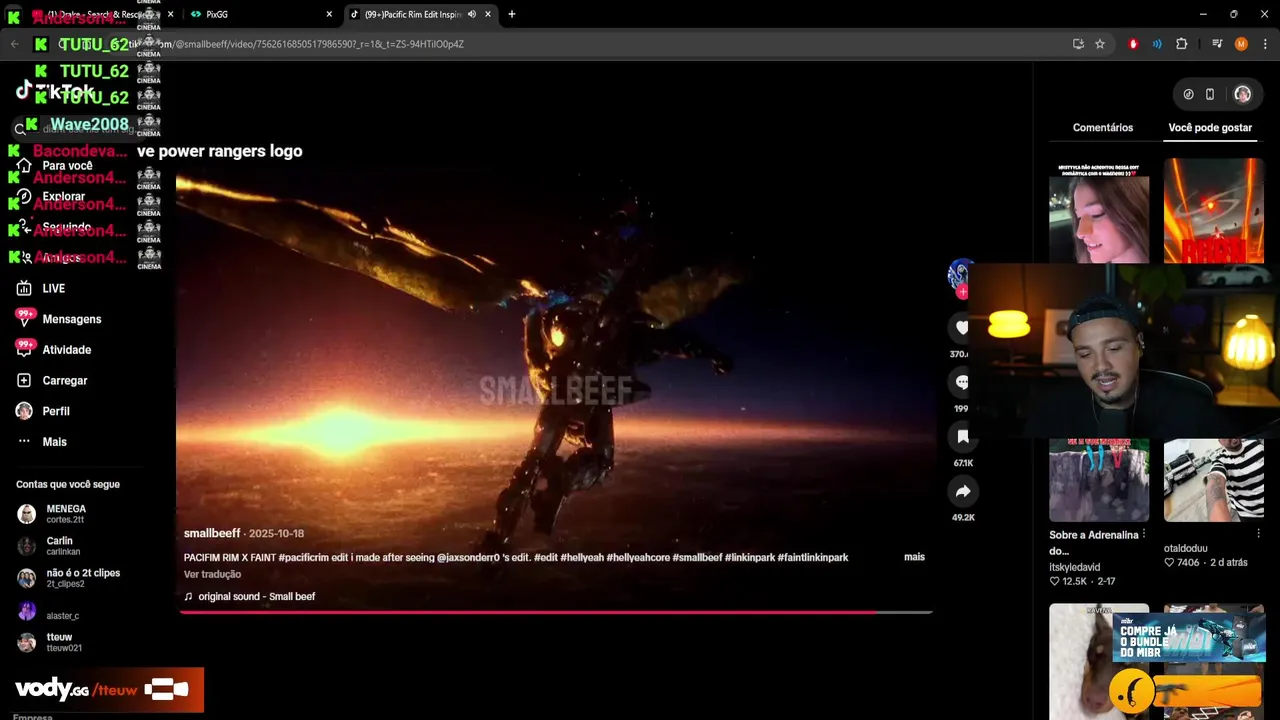Click Ver tradução under caption
The image size is (1280, 720).
point(212,574)
